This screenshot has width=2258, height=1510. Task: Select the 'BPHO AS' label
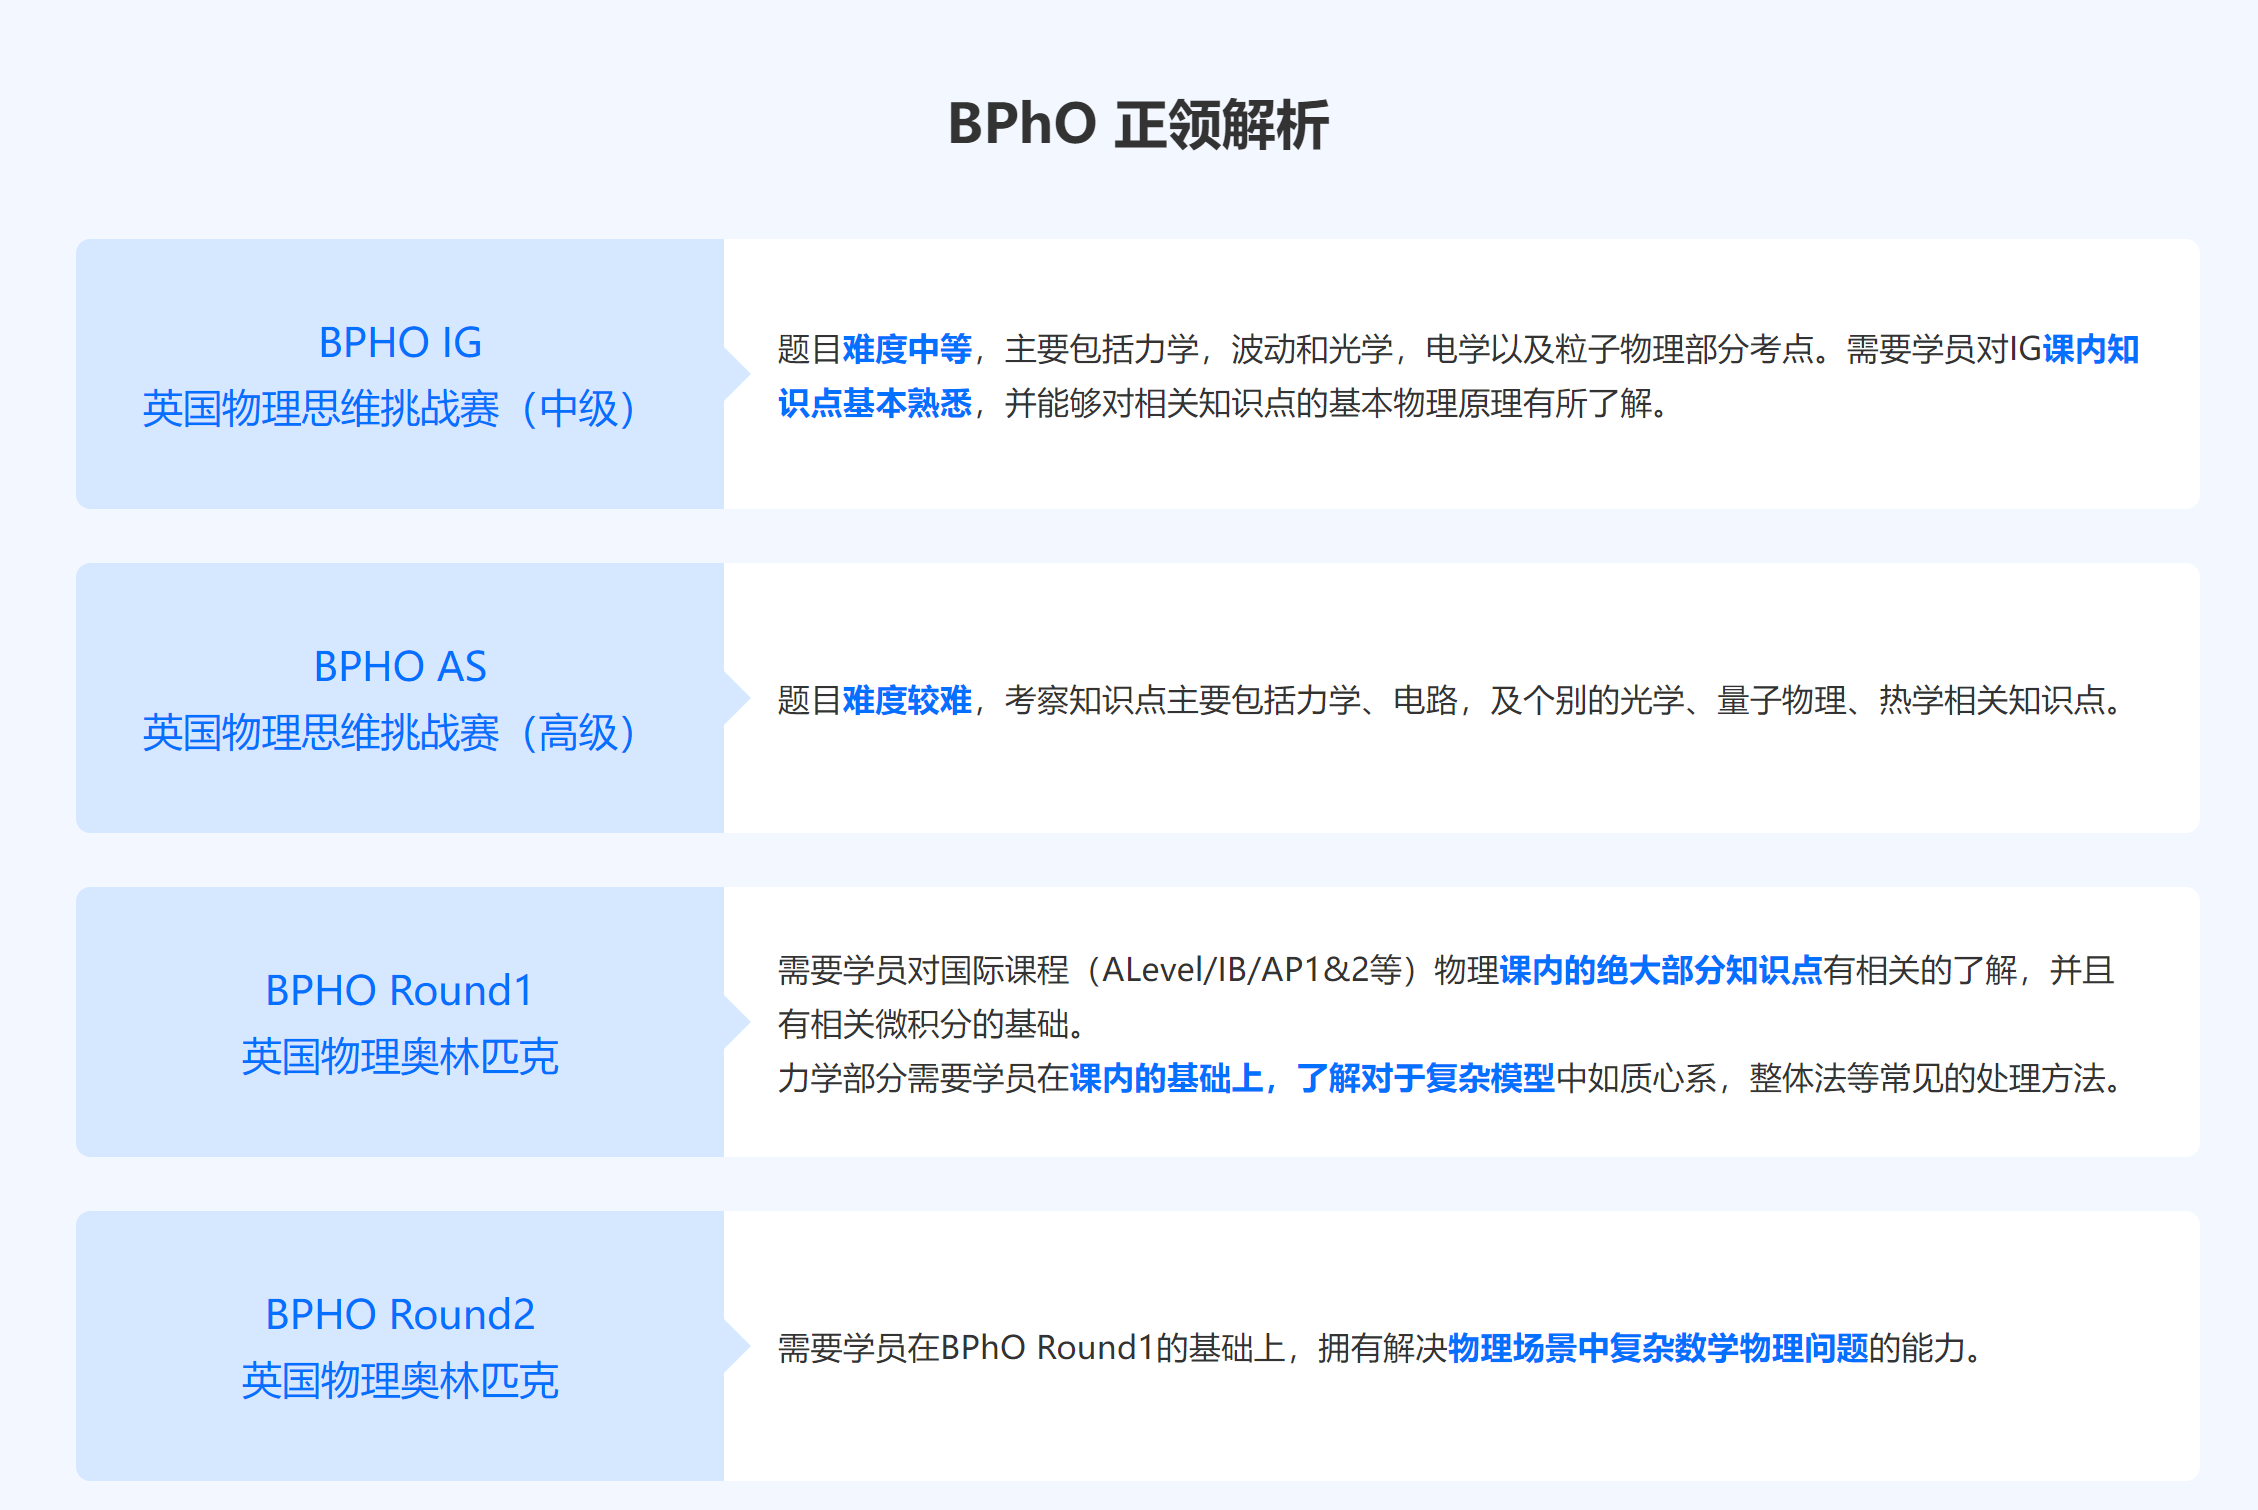point(400,667)
